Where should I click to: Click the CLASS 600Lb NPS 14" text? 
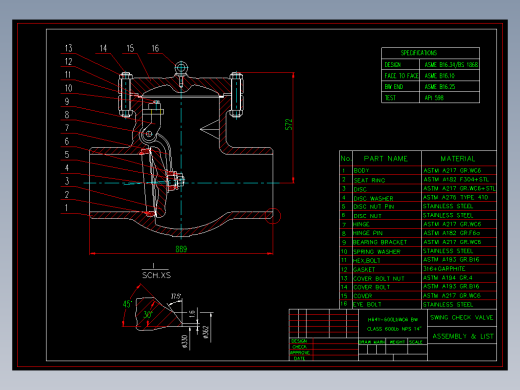pos(394,329)
